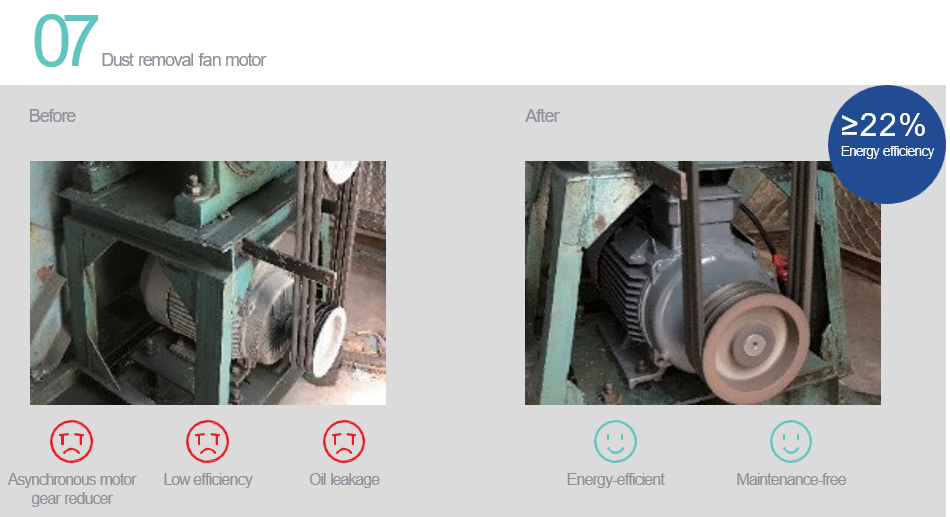
Task: Select the Energy-efficient caption text
Action: [x=616, y=479]
